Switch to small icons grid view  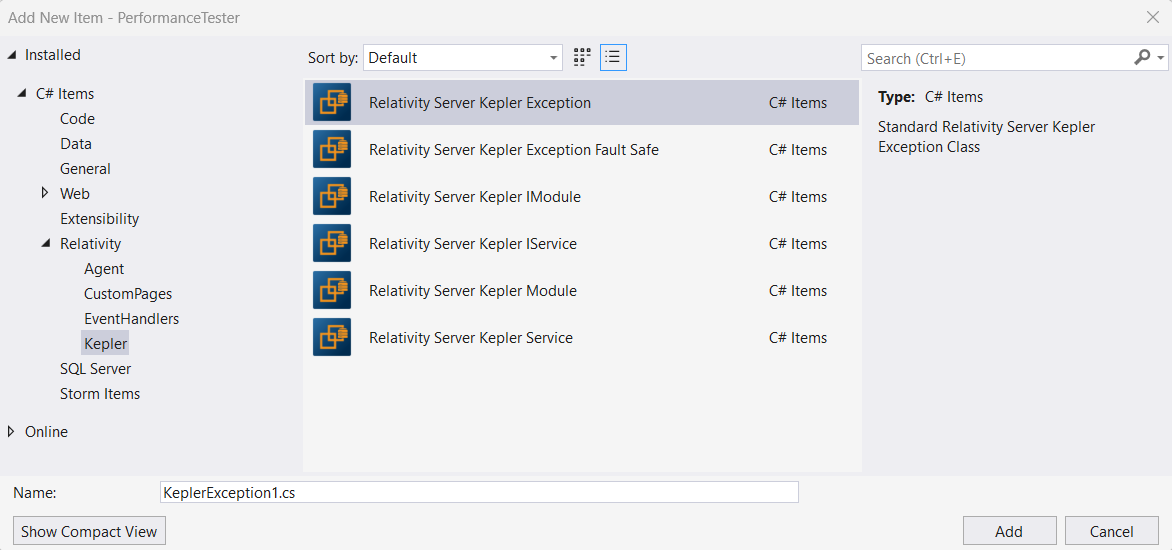(582, 58)
